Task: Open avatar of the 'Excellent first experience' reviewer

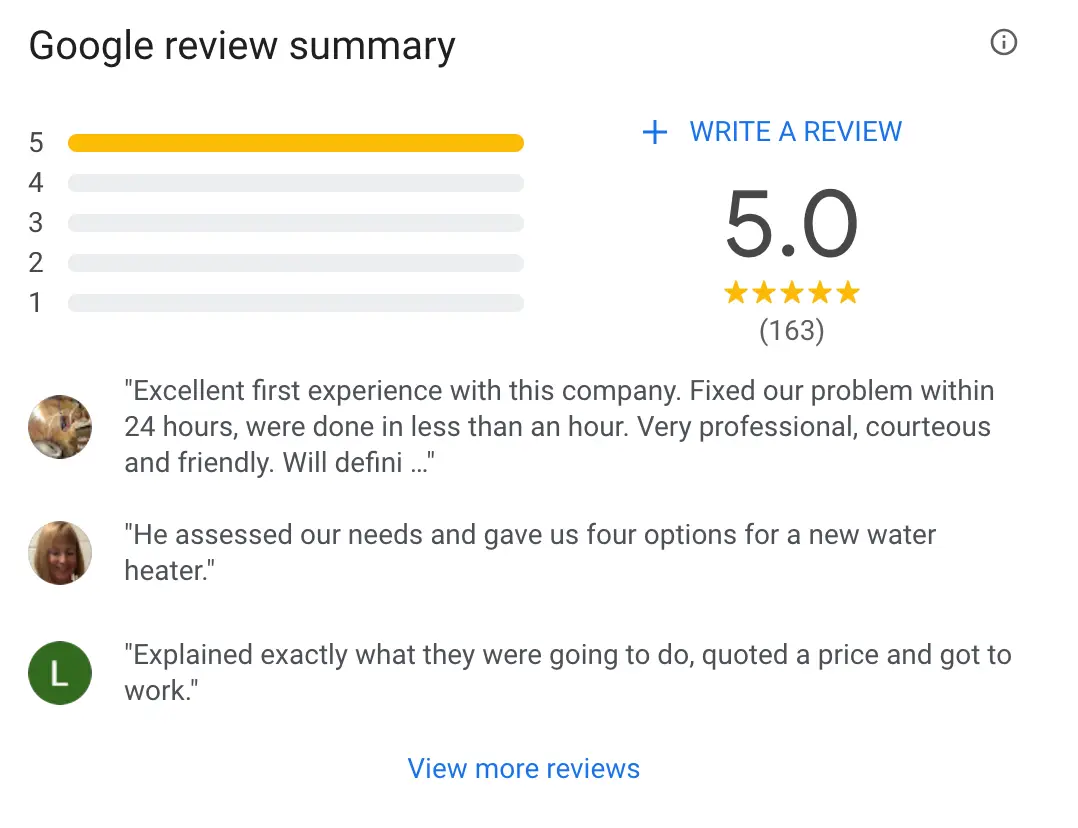Action: pos(60,427)
